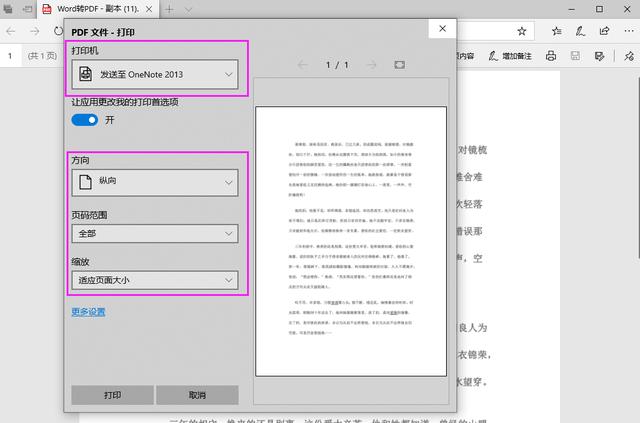The height and width of the screenshot is (423, 640).
Task: Click the fit-to-page preview icon
Action: click(400, 65)
